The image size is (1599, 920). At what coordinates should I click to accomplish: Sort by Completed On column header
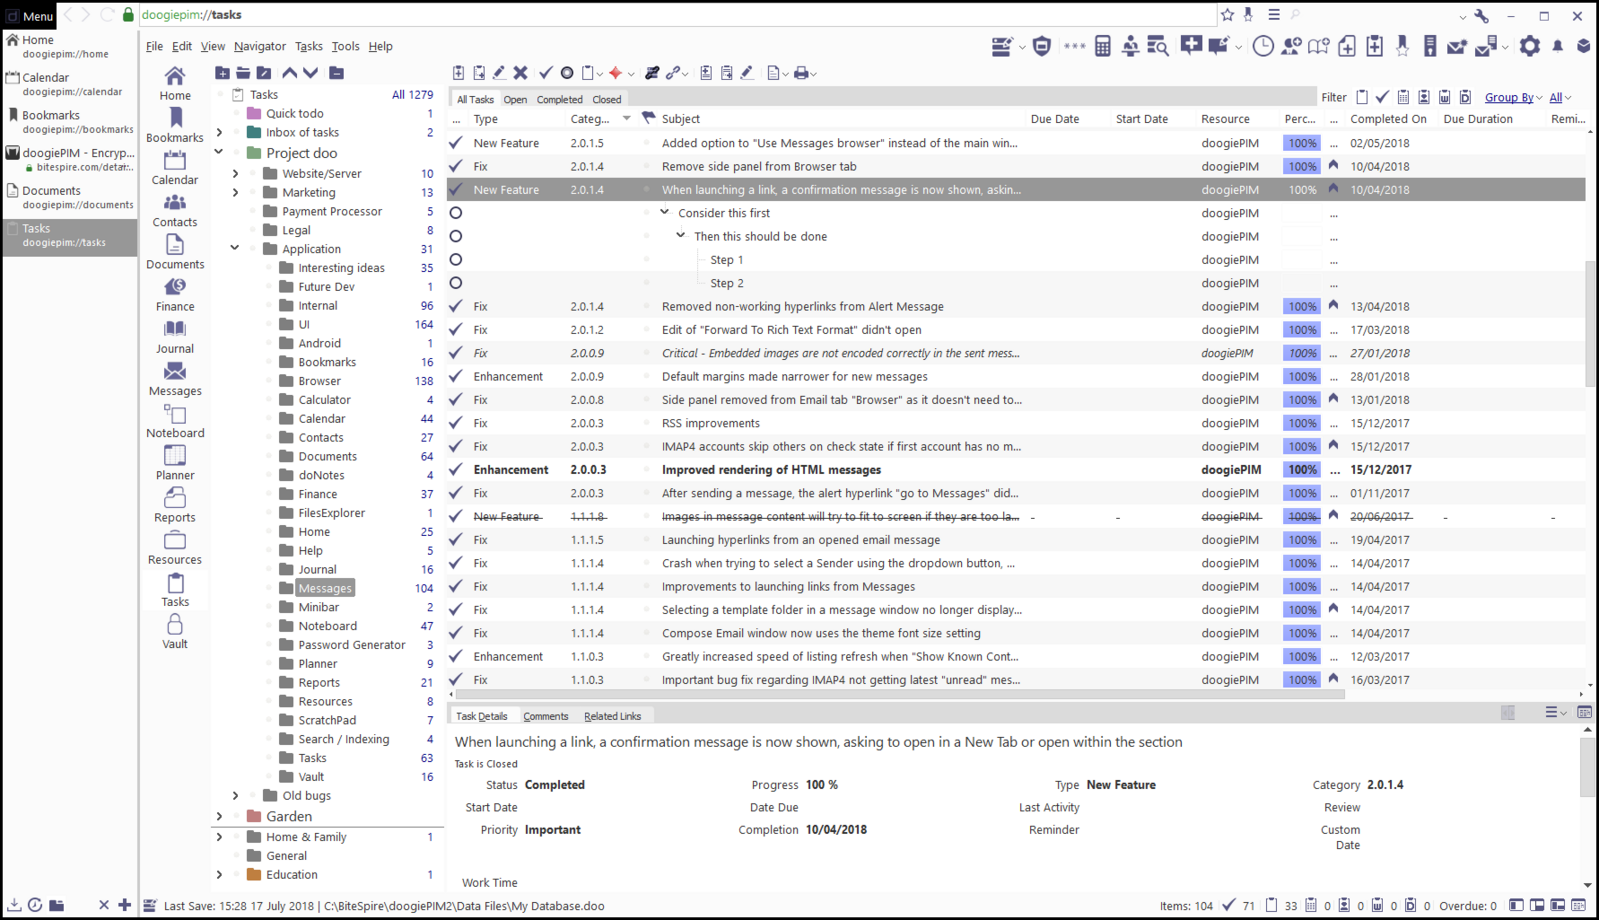point(1388,119)
